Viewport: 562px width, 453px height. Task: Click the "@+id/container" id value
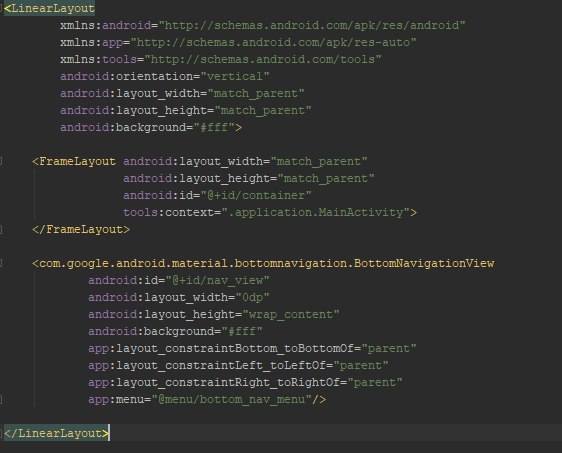point(256,195)
